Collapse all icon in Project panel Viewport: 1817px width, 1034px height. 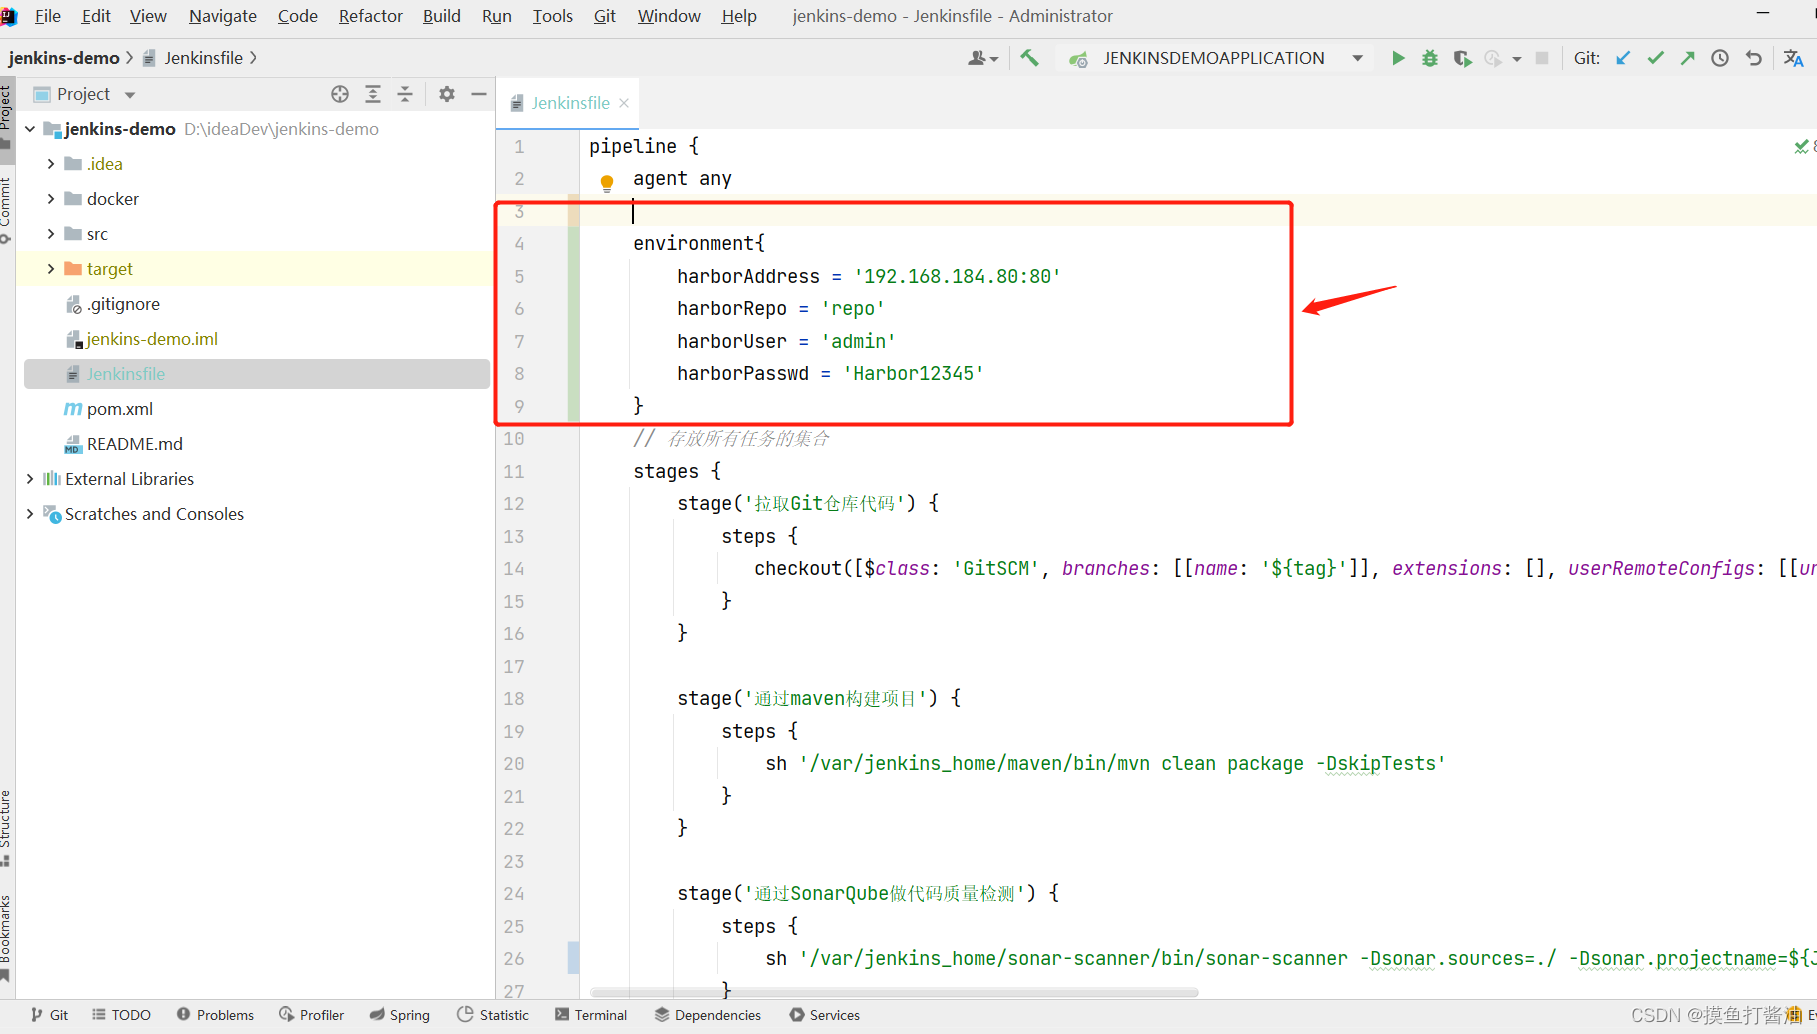(405, 94)
